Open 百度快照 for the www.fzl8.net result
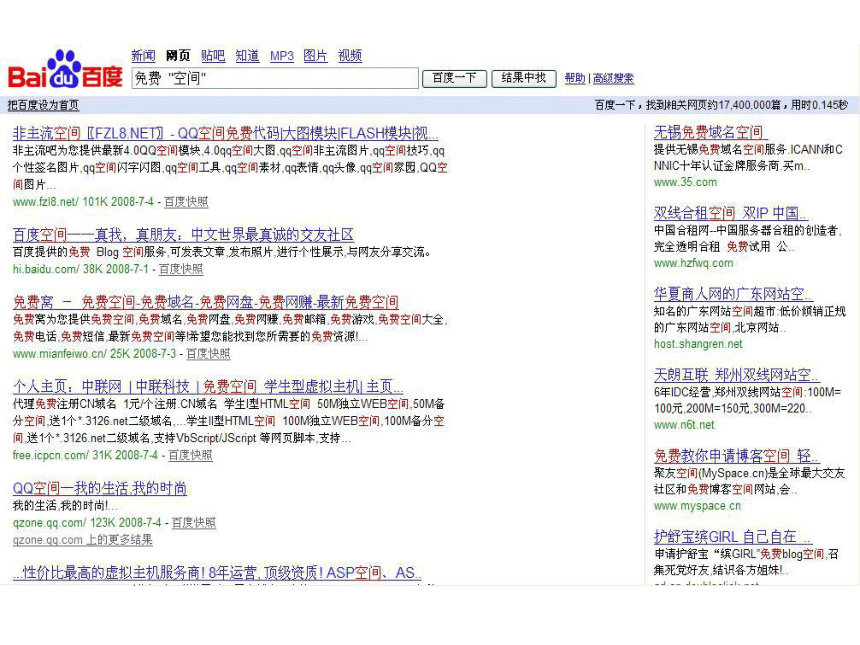 click(186, 202)
